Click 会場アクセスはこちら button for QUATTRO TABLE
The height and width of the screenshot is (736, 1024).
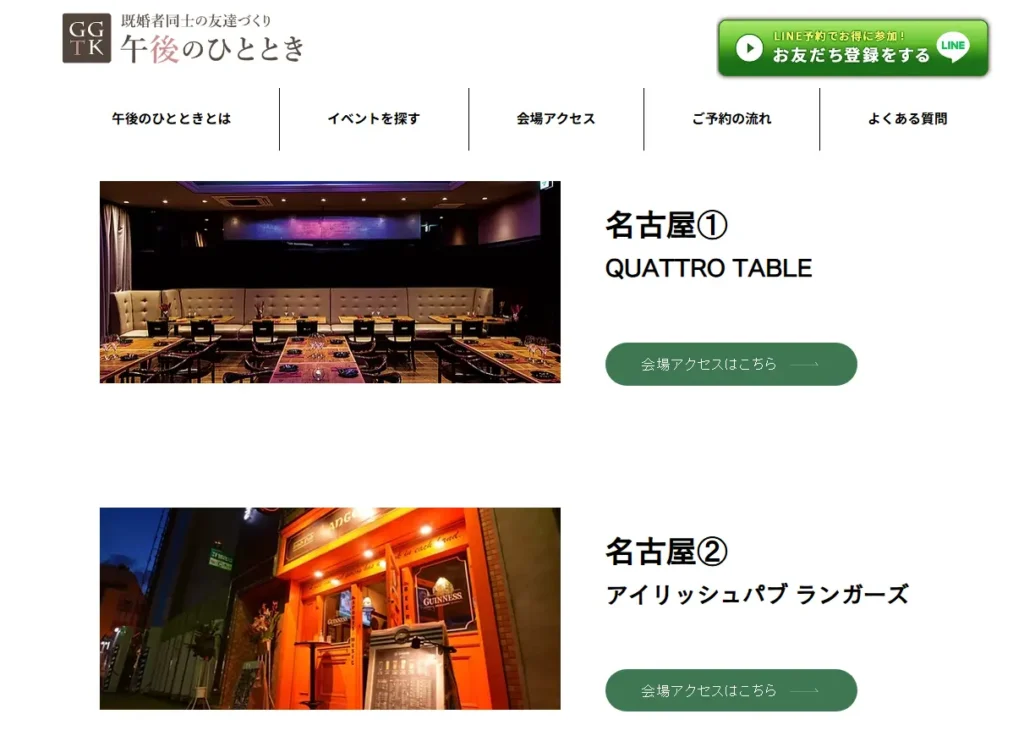(731, 364)
